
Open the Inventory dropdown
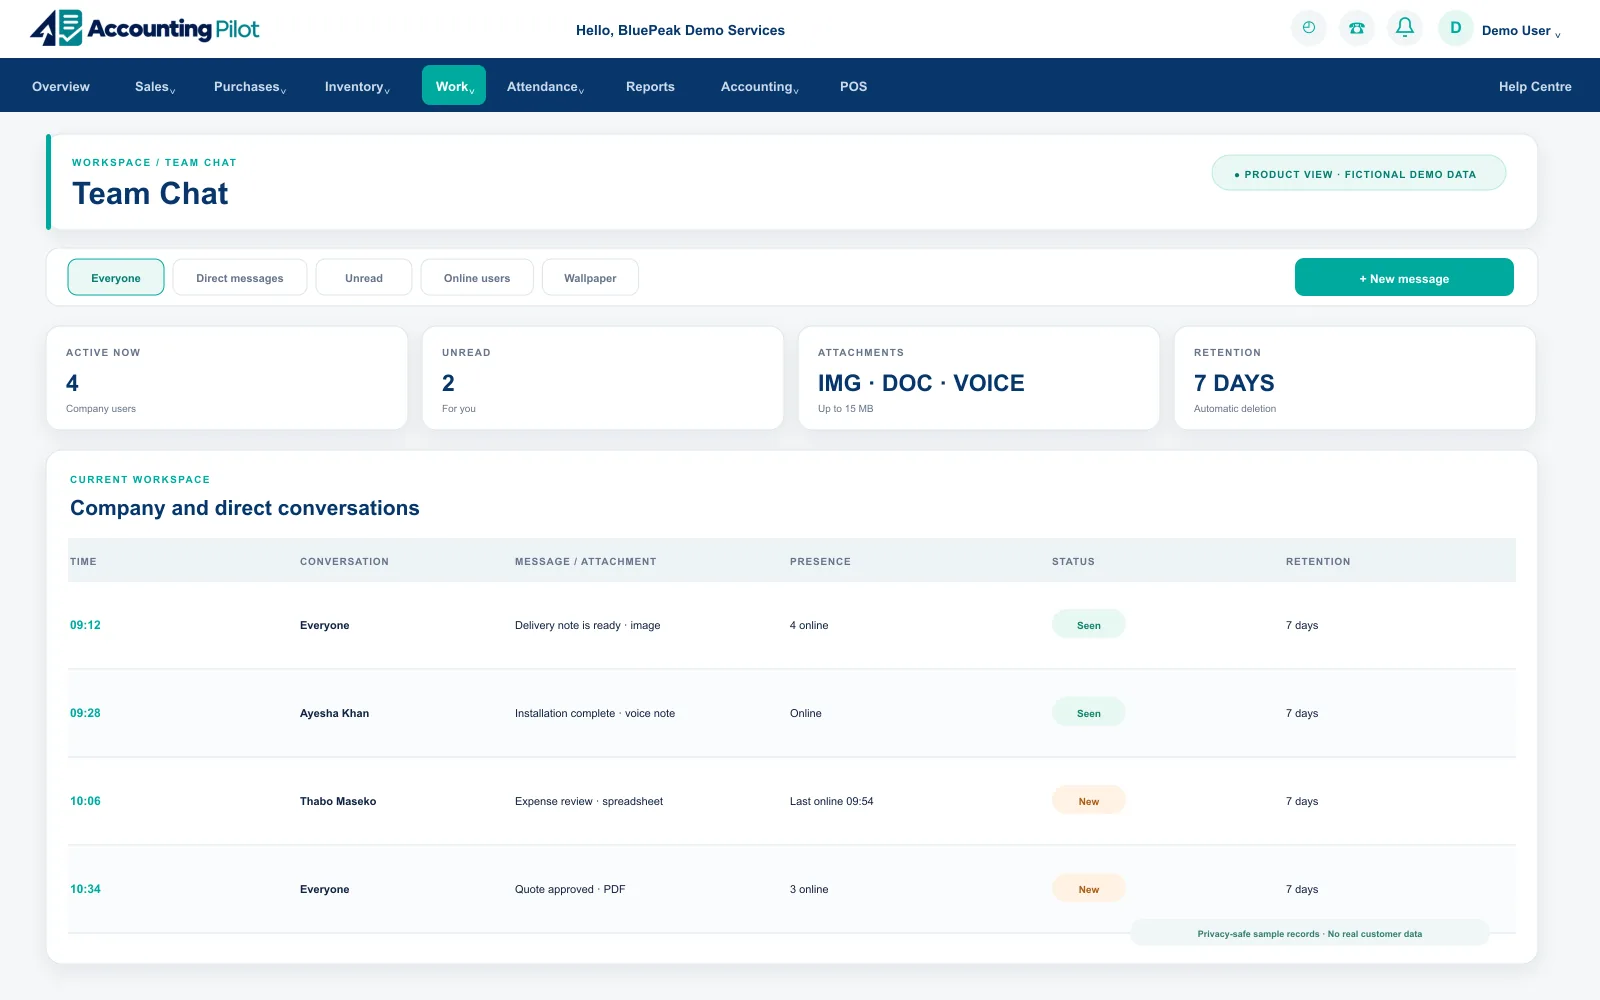click(357, 87)
